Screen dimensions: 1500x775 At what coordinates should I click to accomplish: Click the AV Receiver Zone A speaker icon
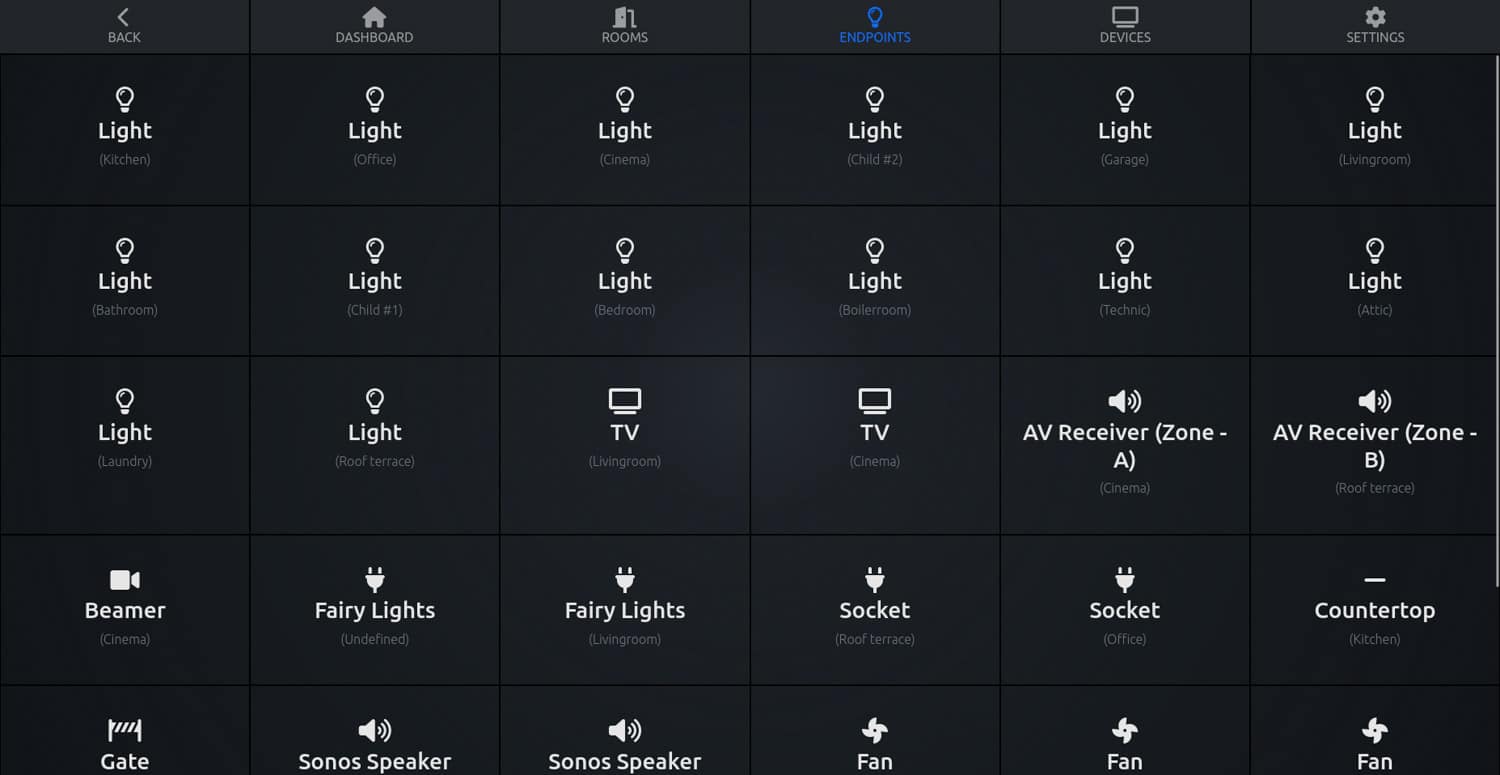[x=1125, y=401]
